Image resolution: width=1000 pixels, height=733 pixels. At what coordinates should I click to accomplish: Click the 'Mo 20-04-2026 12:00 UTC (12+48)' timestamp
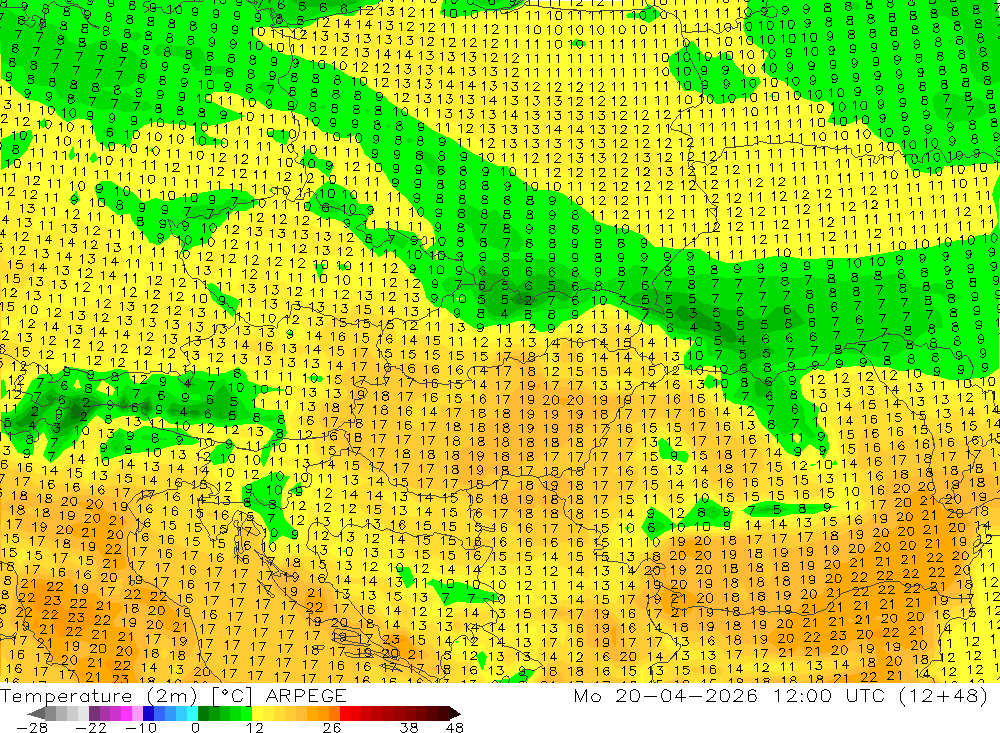(781, 695)
